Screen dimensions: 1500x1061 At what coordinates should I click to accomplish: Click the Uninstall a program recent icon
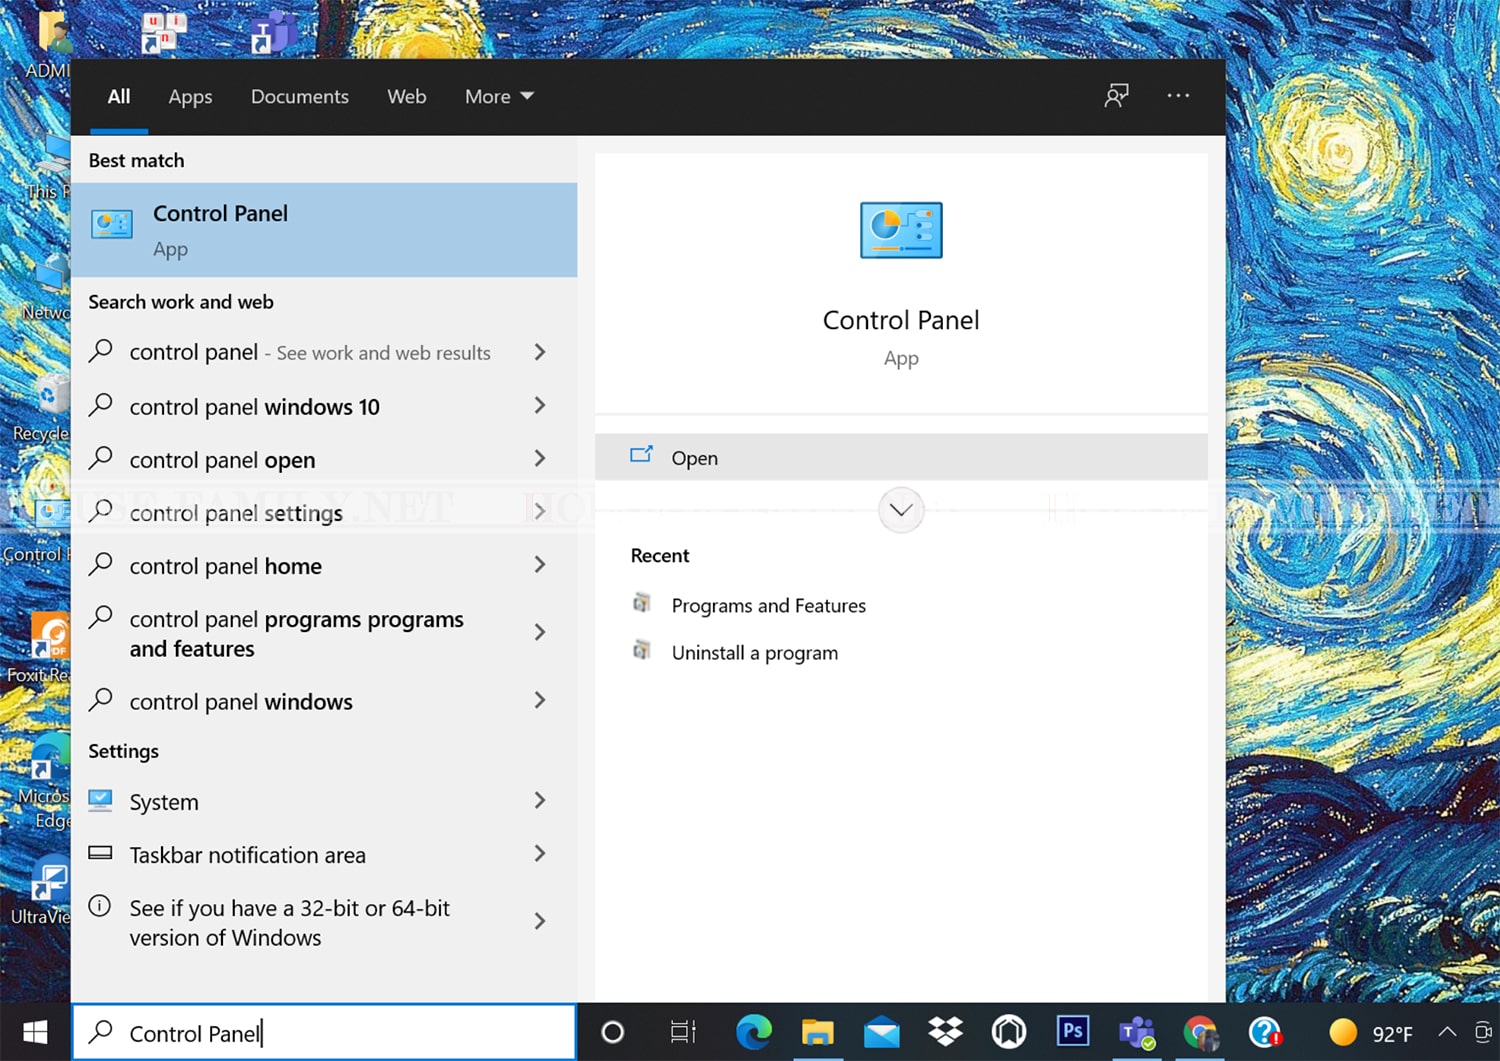click(642, 650)
